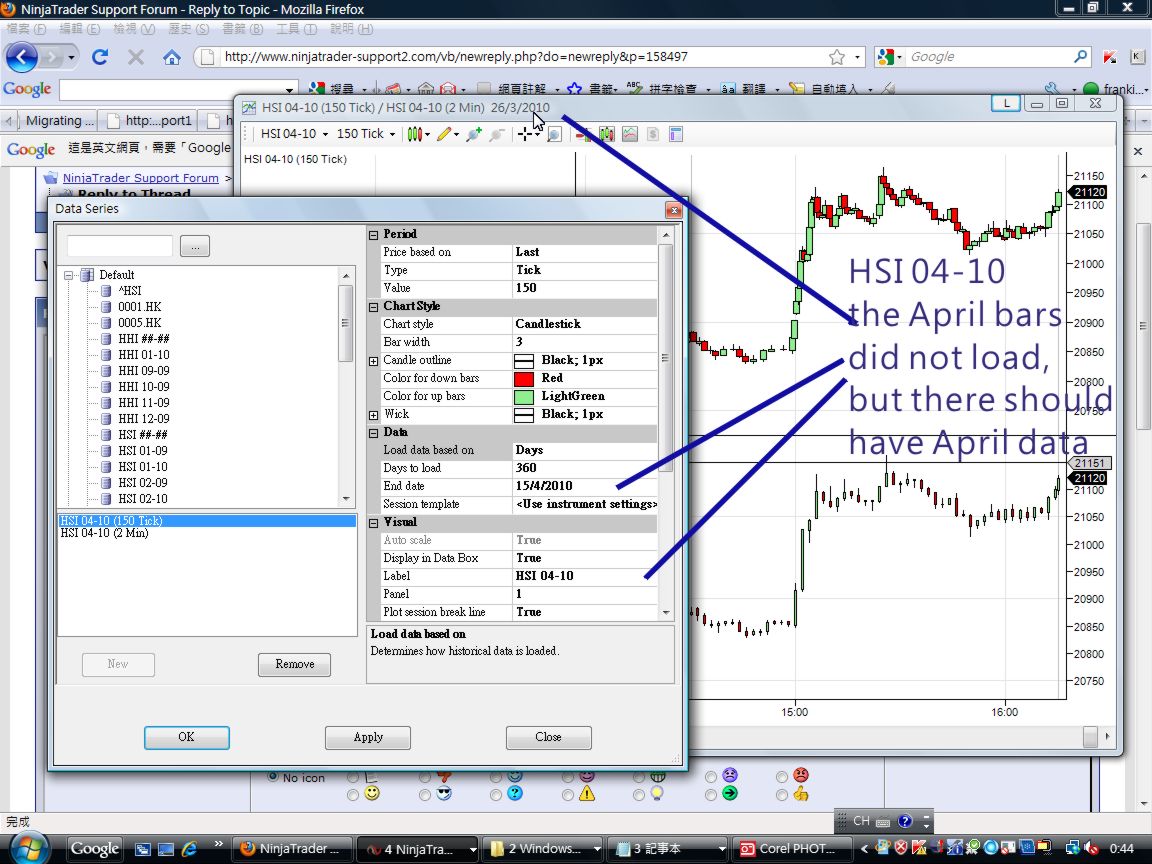Viewport: 1152px width, 864px height.
Task: Open the chart properties panel icon
Action: pos(676,134)
